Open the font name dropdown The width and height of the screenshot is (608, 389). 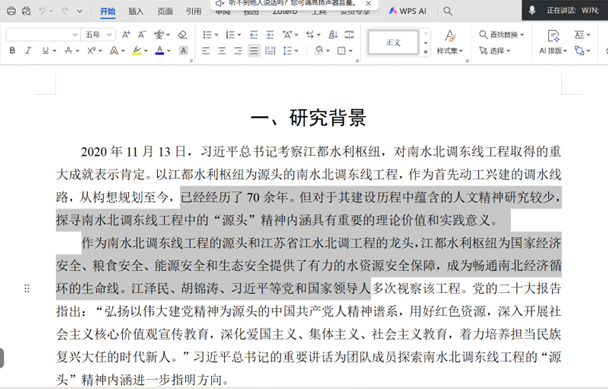click(x=75, y=35)
